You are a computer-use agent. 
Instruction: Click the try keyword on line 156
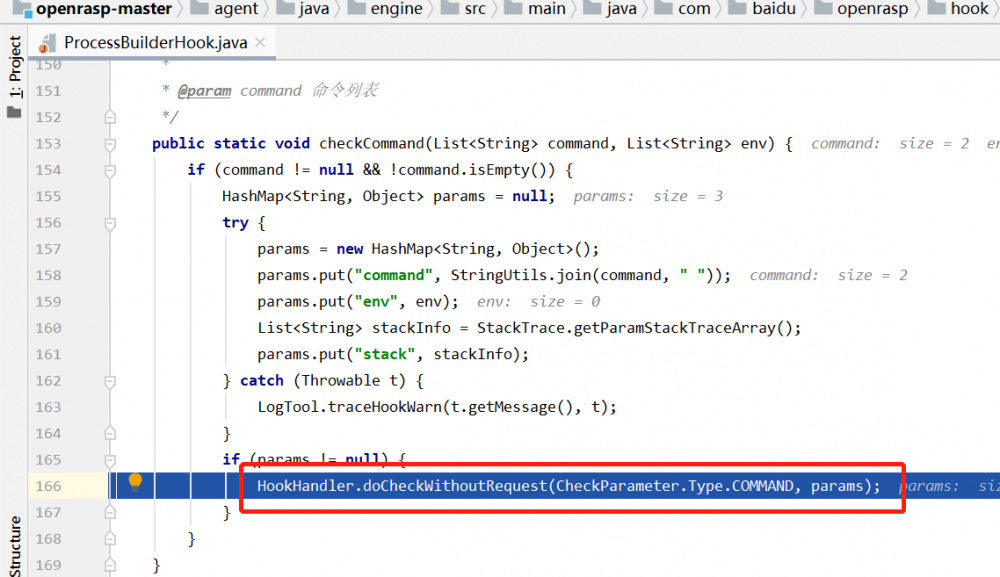pos(235,223)
